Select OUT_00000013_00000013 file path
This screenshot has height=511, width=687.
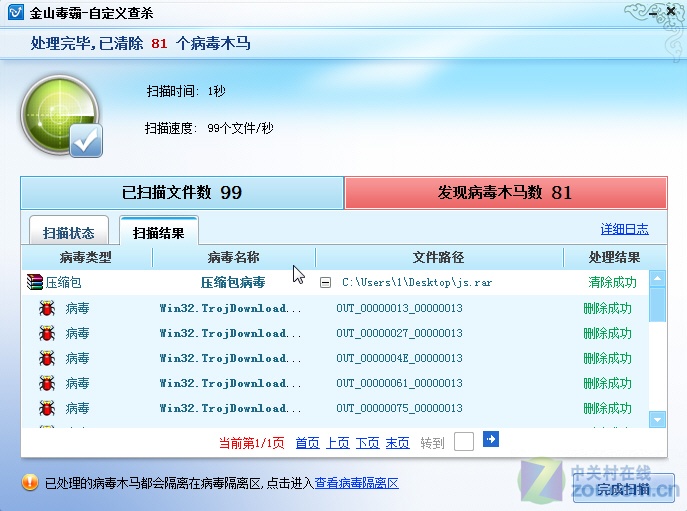coord(399,308)
